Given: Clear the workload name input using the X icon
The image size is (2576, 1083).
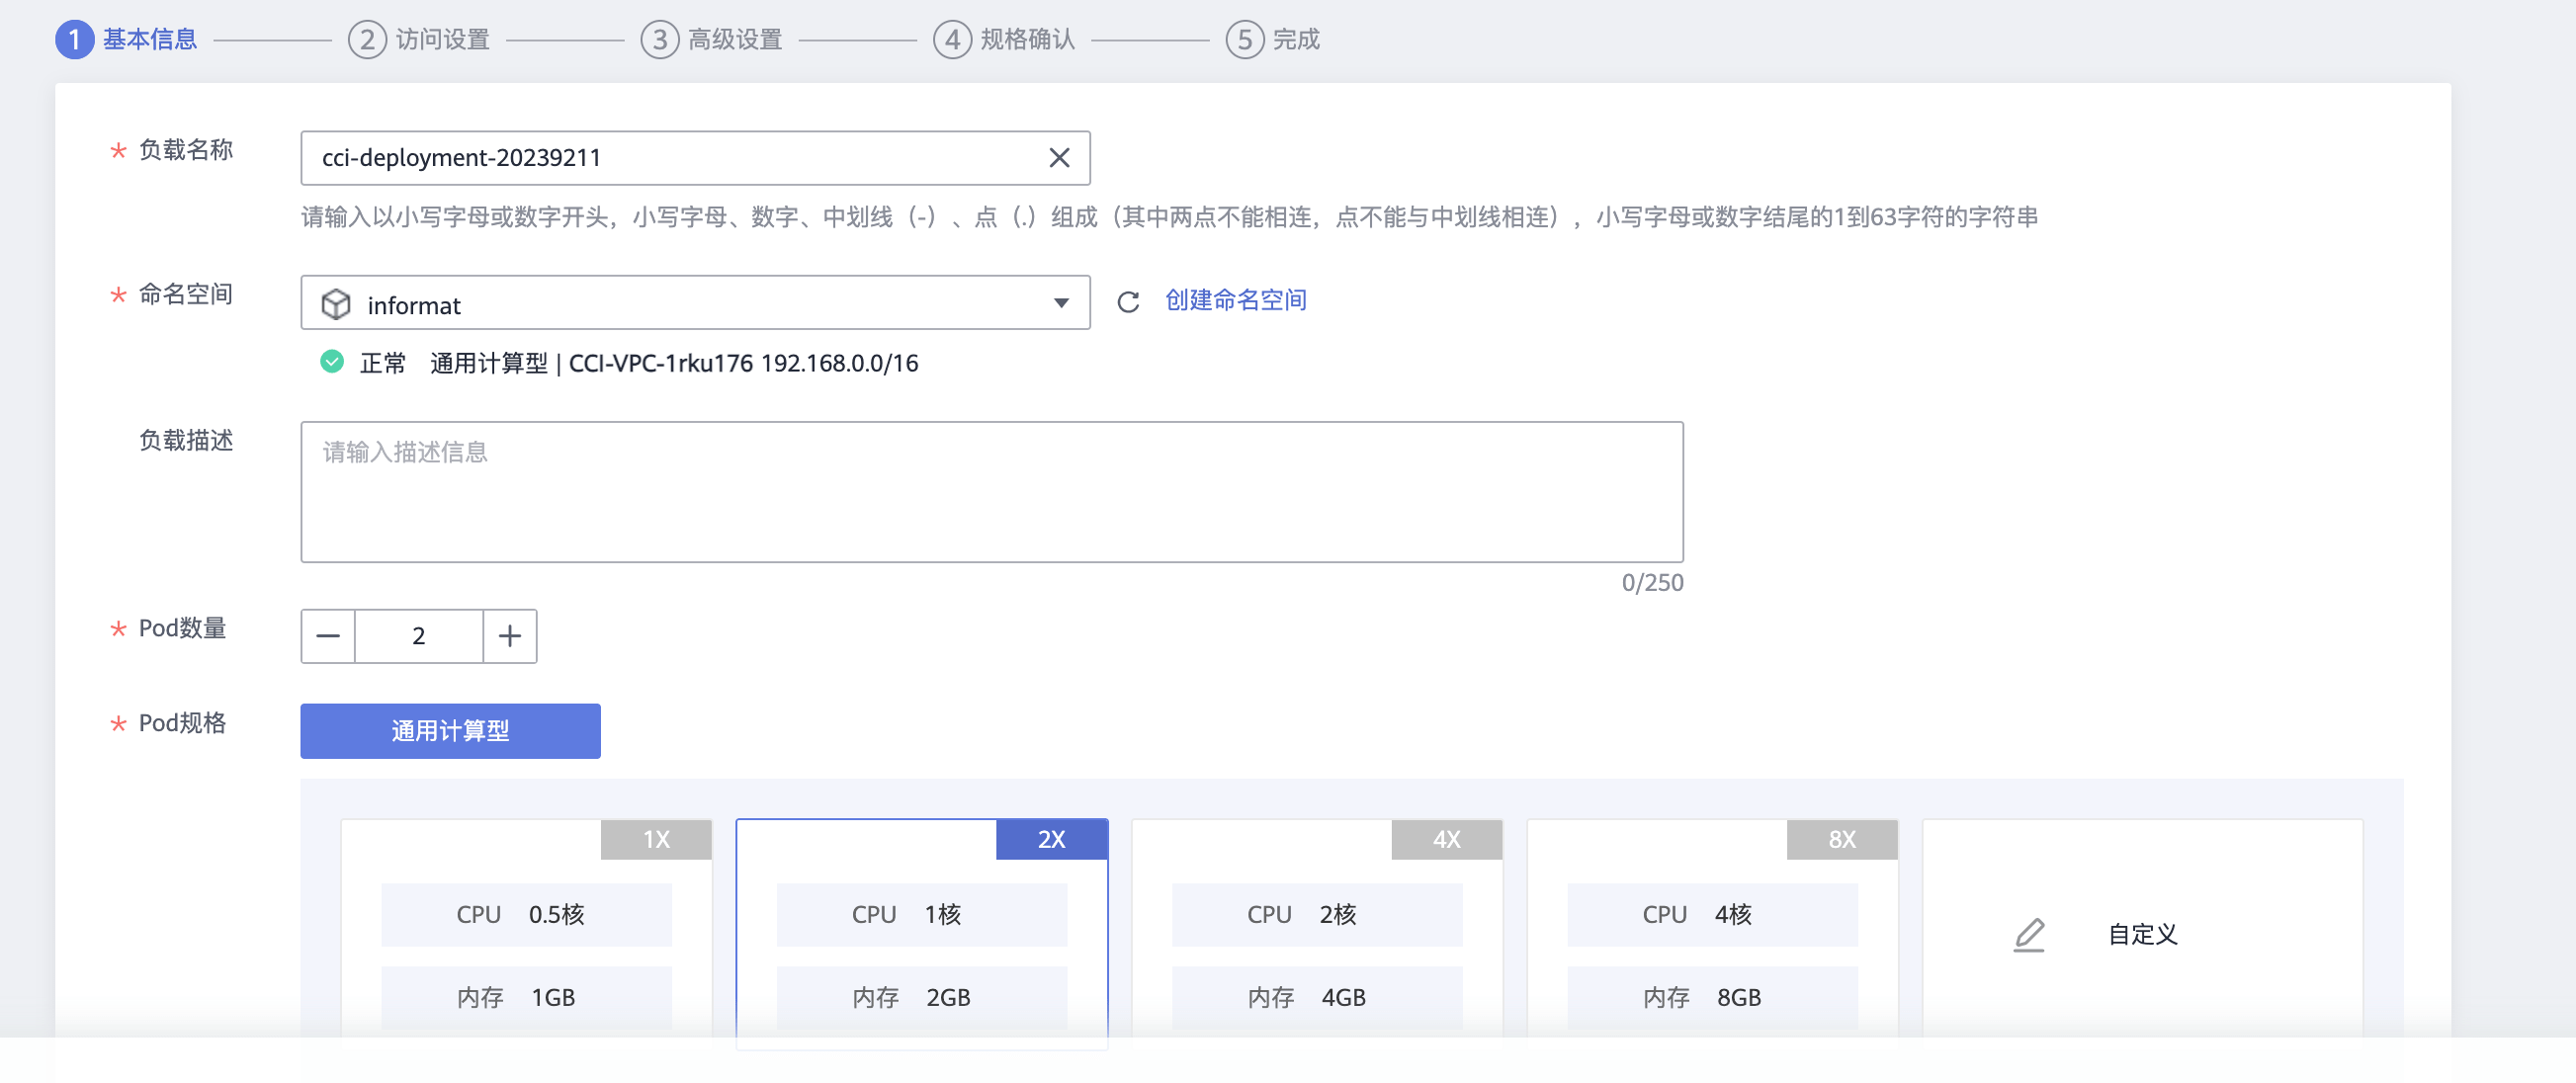Looking at the screenshot, I should click(x=1059, y=157).
